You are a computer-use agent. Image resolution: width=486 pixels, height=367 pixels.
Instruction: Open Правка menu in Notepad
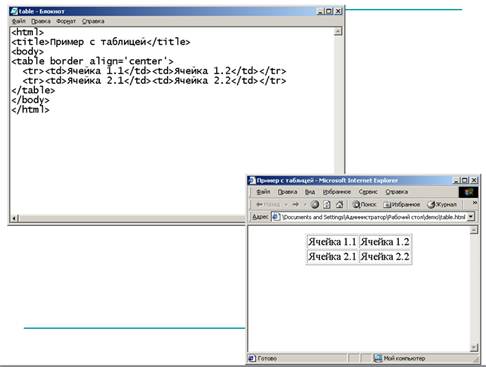(41, 21)
